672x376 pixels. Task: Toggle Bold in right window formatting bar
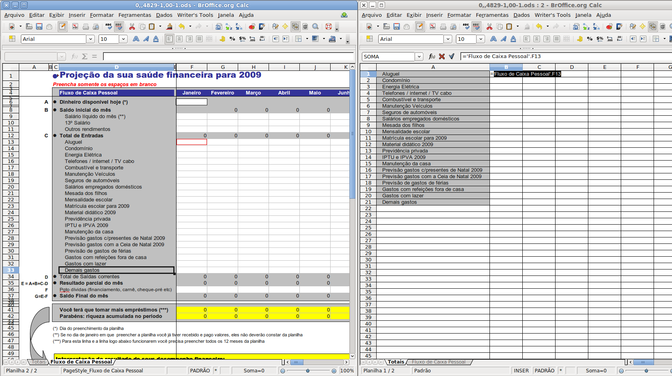[x=493, y=39]
